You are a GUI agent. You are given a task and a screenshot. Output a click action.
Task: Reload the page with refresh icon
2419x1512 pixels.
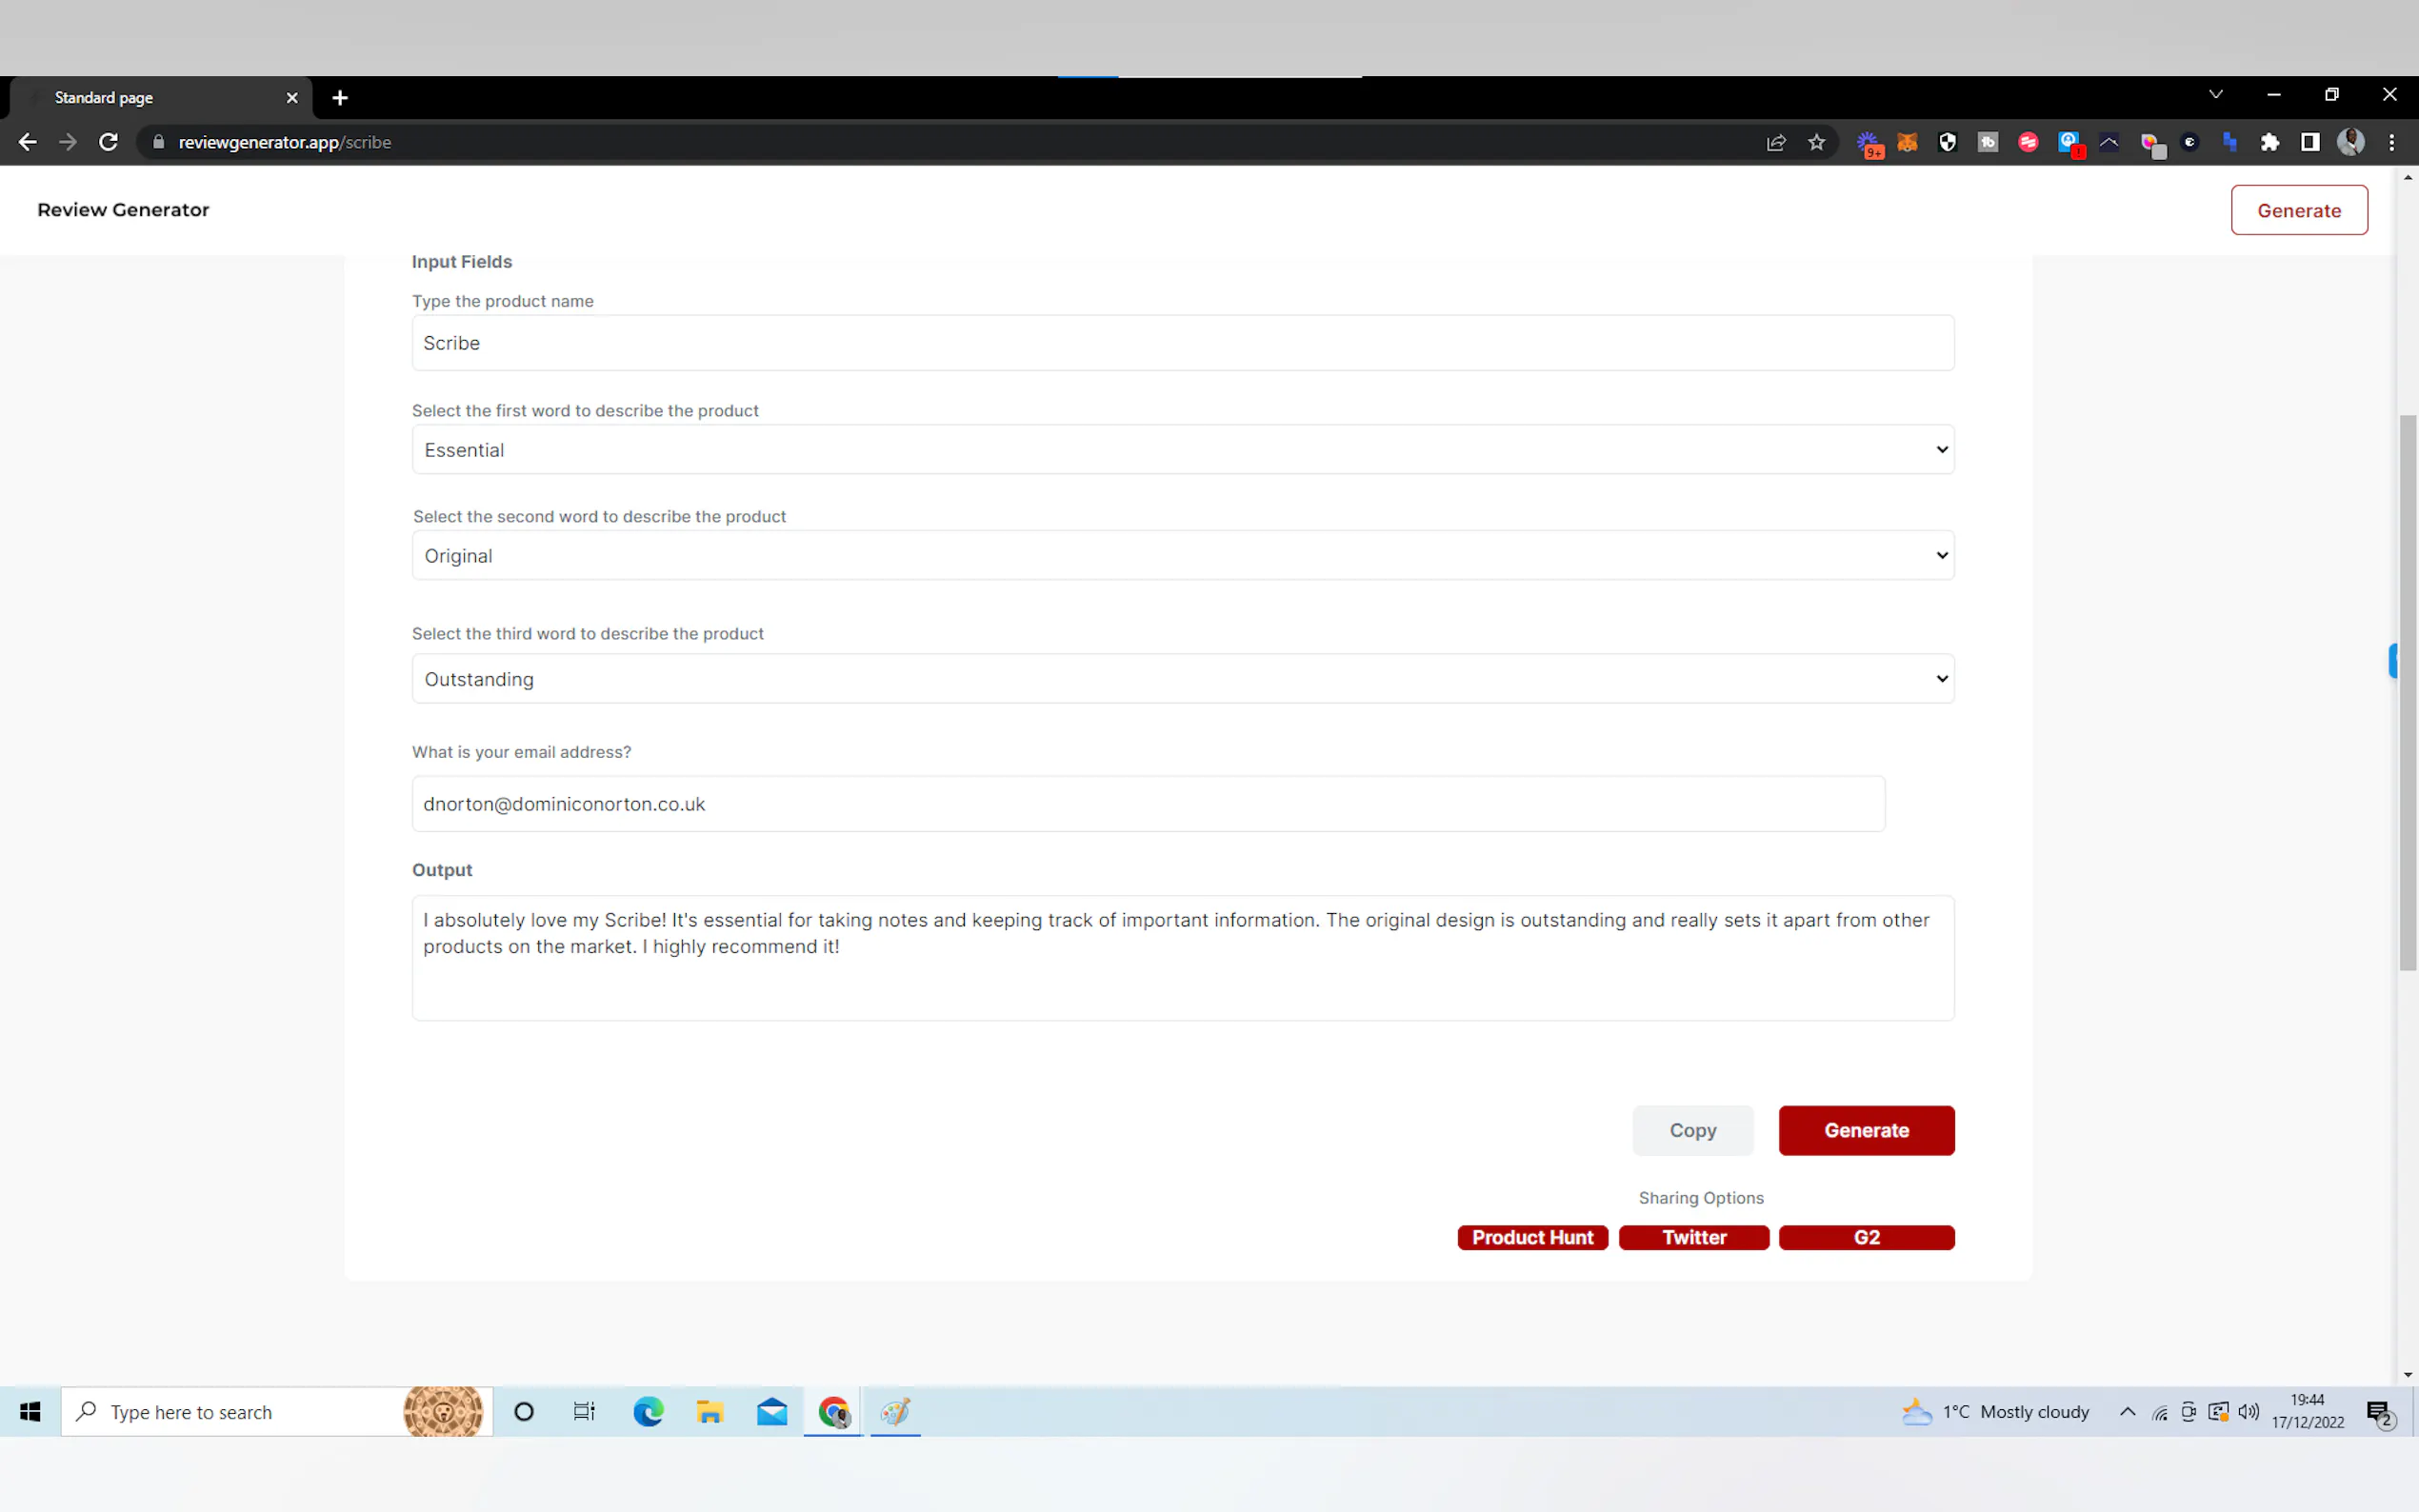point(108,143)
